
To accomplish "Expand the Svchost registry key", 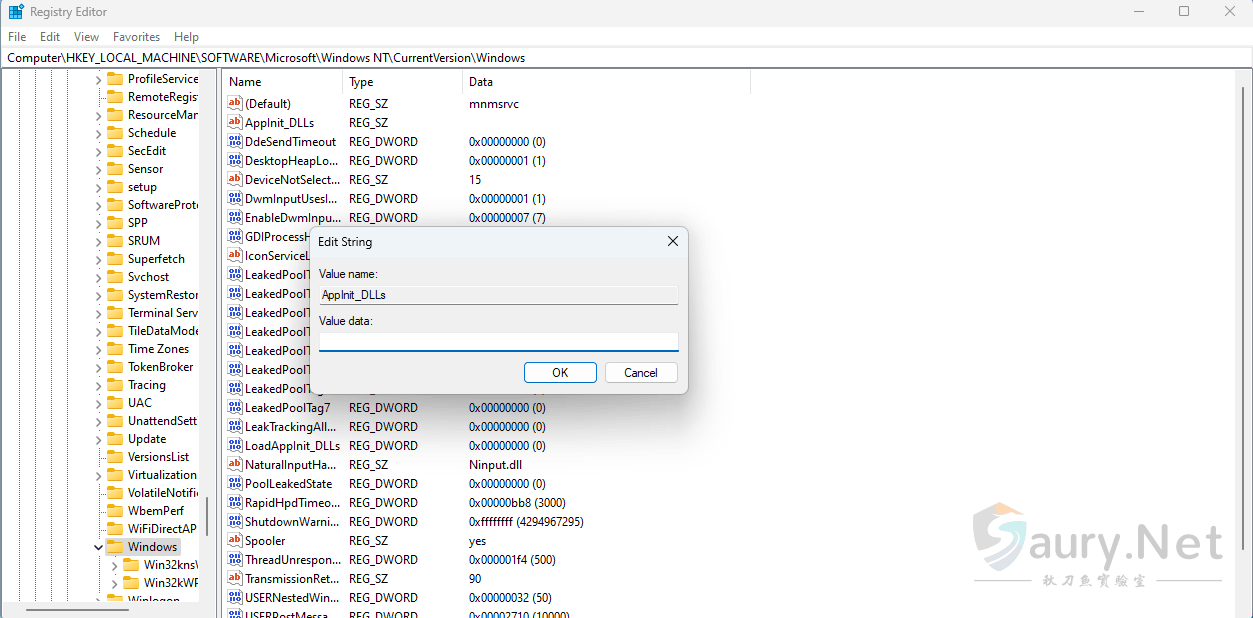I will [x=98, y=277].
